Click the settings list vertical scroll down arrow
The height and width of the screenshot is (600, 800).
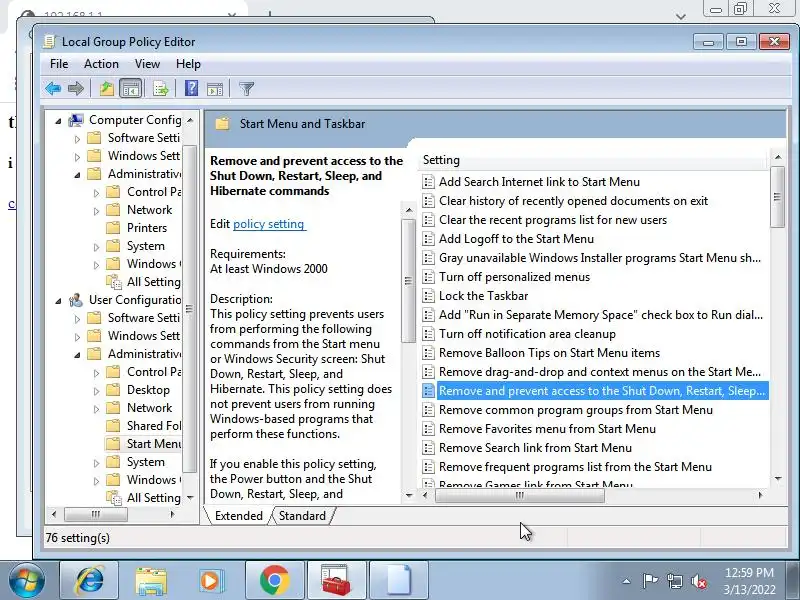(778, 479)
